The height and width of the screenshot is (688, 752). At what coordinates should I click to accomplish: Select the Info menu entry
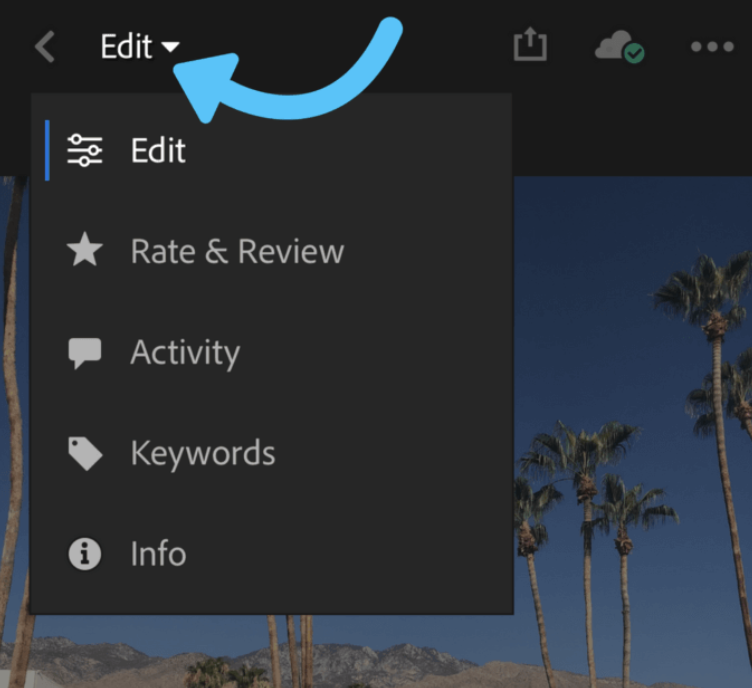click(158, 554)
